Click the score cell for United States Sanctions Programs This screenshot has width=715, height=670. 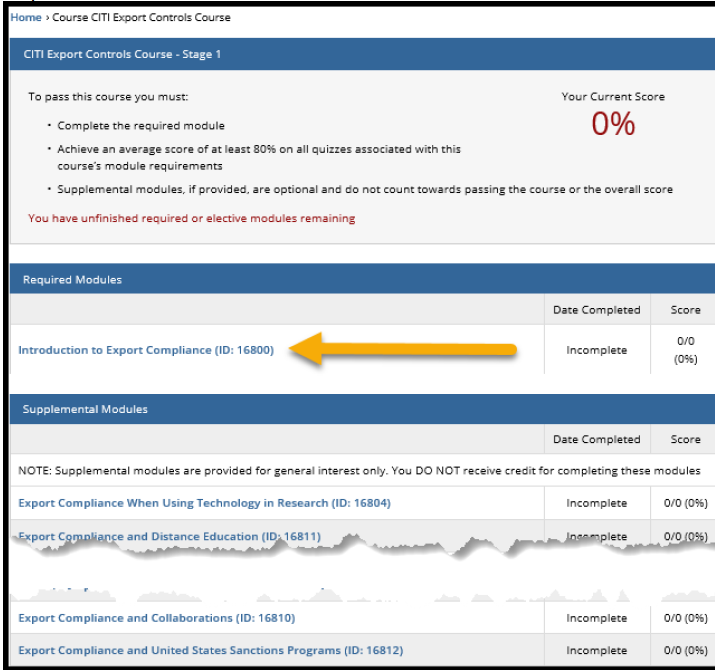coord(685,650)
